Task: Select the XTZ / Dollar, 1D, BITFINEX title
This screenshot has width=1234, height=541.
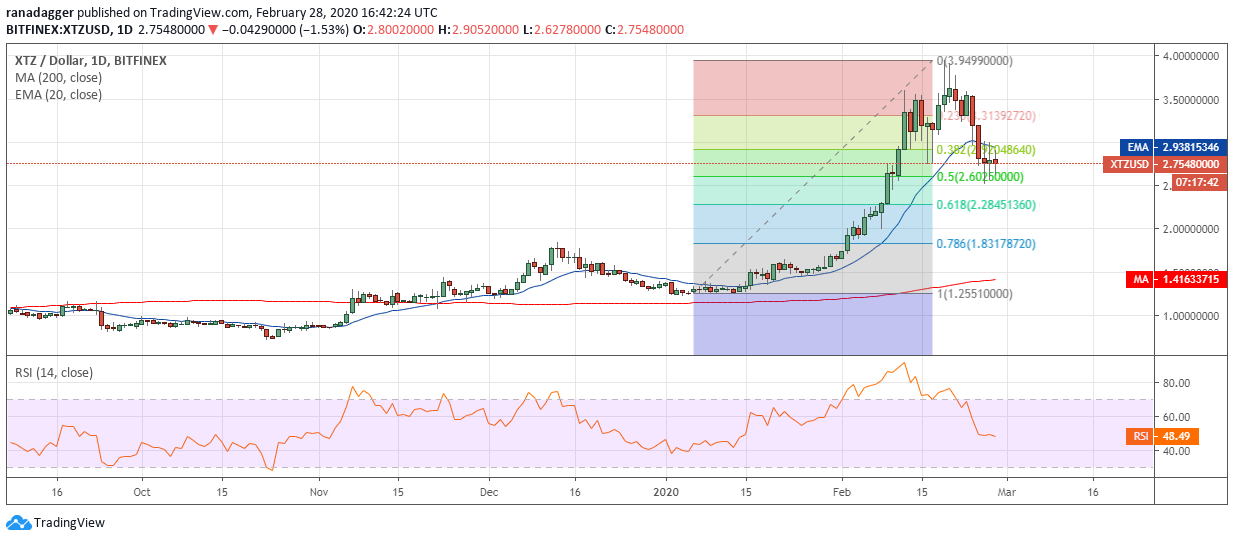Action: [x=91, y=60]
